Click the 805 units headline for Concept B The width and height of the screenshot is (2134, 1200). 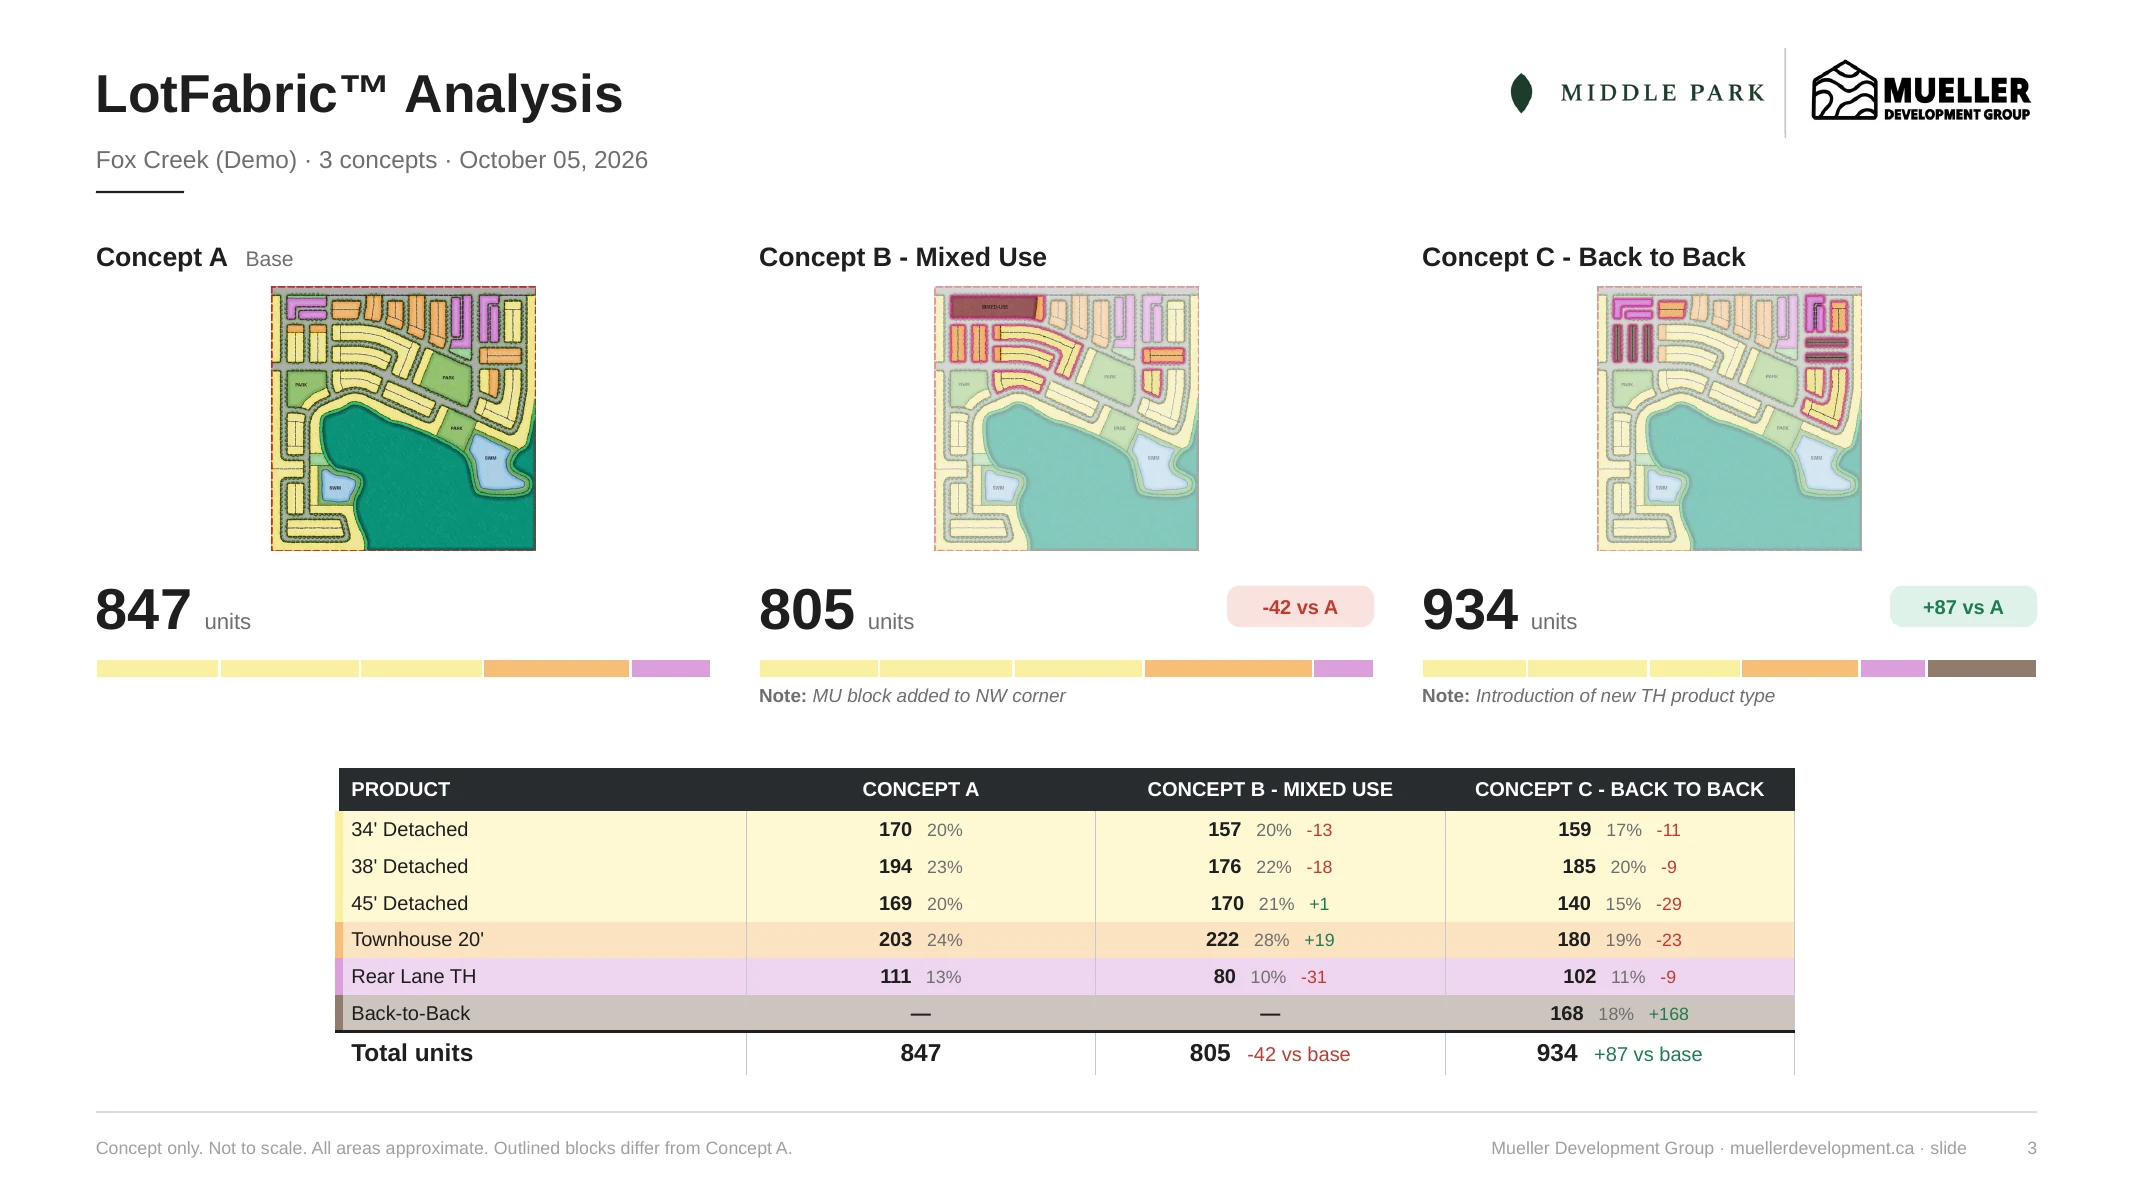pyautogui.click(x=836, y=610)
